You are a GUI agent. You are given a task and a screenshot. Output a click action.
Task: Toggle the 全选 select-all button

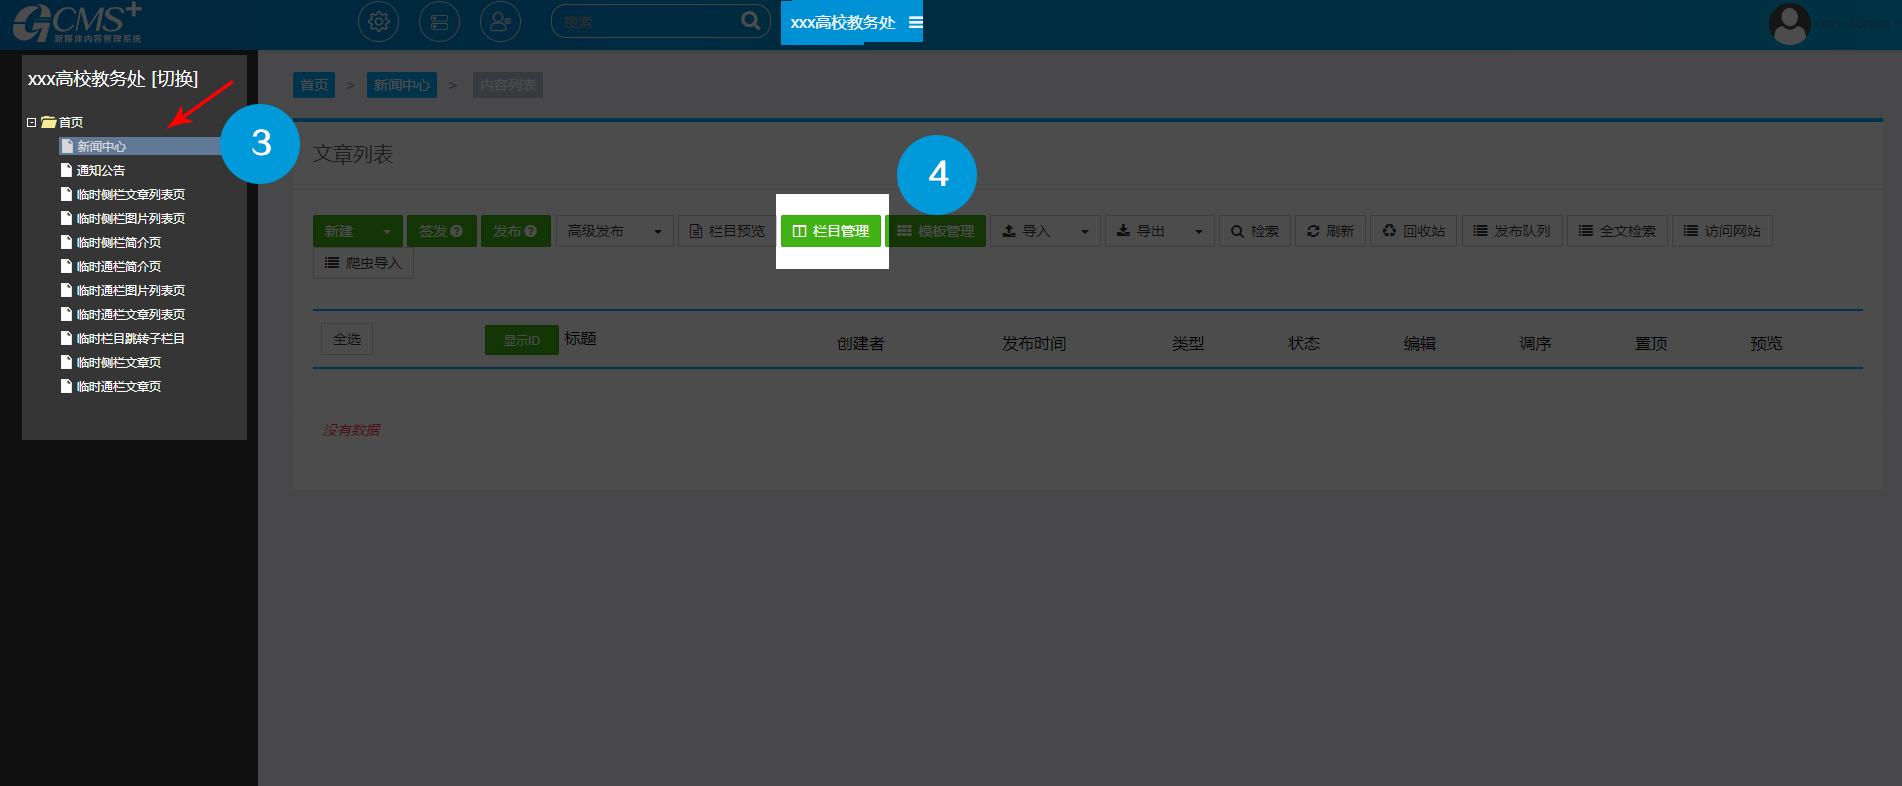point(347,339)
